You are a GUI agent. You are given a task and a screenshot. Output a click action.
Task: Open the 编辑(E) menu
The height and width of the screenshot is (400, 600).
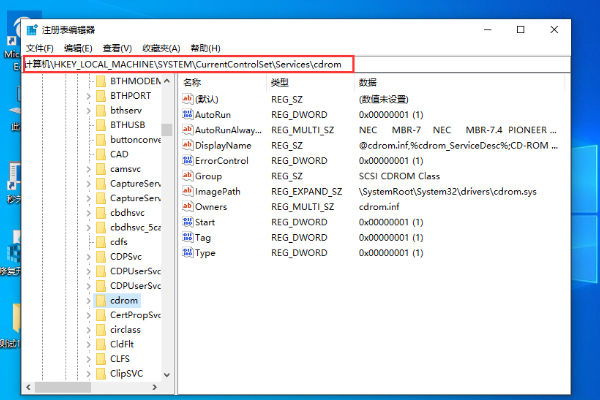point(78,48)
